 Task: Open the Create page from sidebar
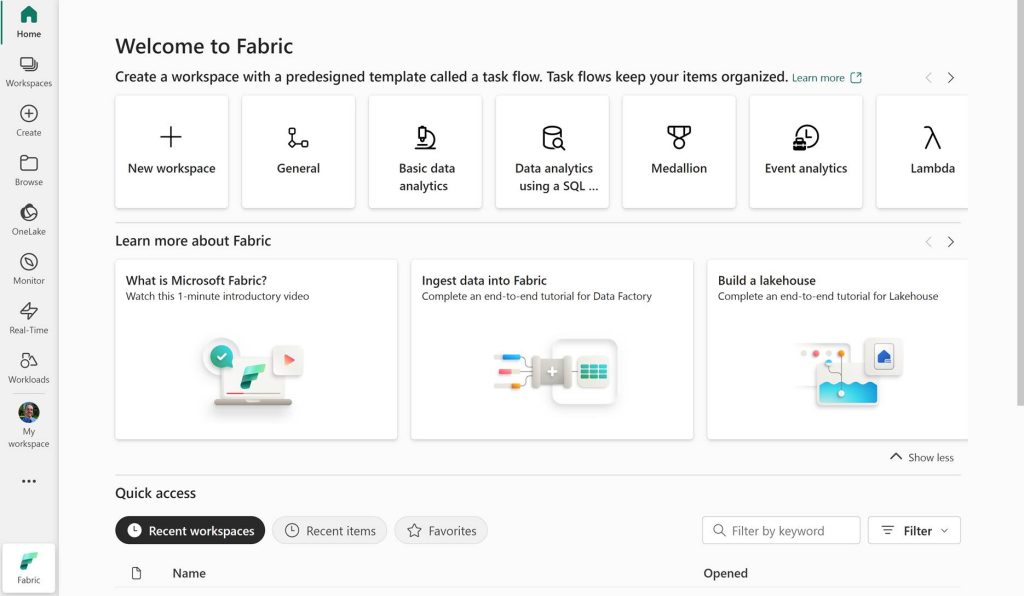click(x=29, y=121)
